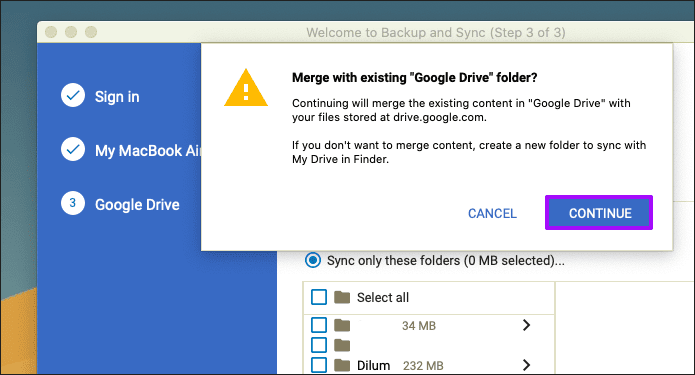This screenshot has height=375, width=695.
Task: Click CANCEL in the merge dialog
Action: (x=492, y=214)
